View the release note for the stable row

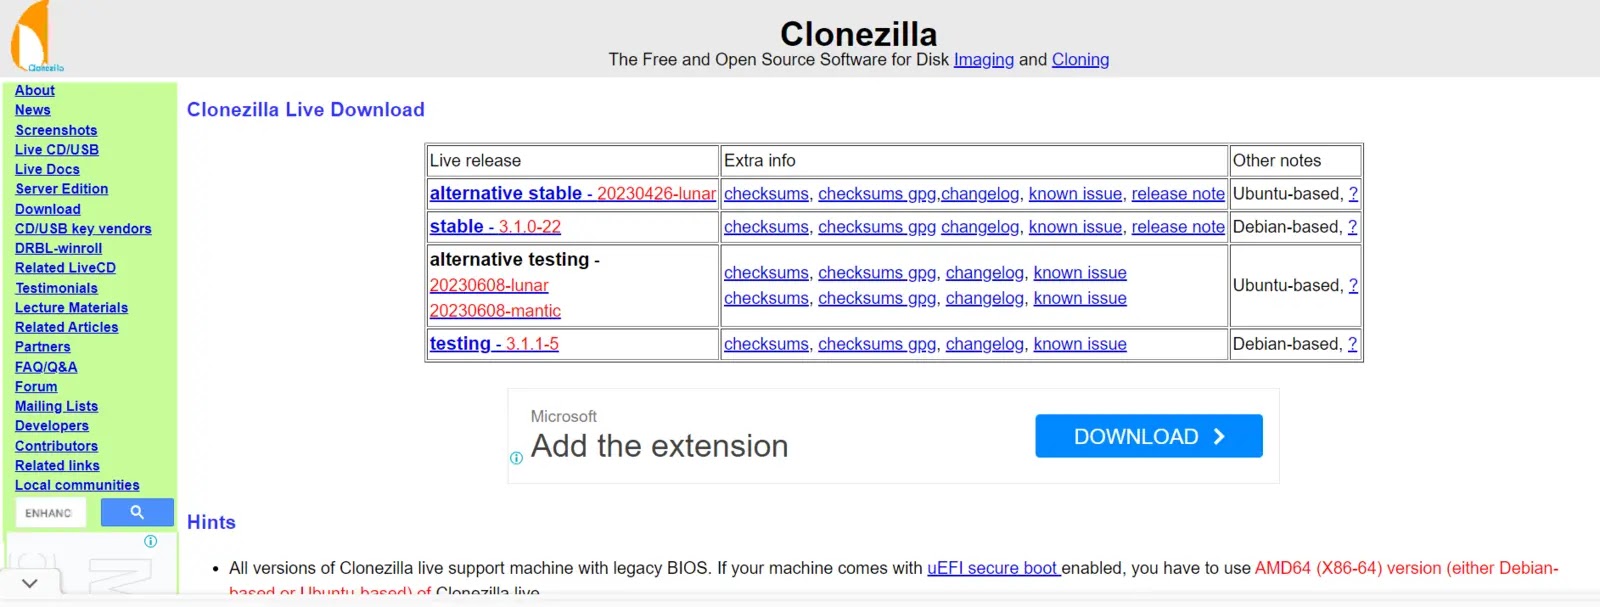[x=1177, y=227]
